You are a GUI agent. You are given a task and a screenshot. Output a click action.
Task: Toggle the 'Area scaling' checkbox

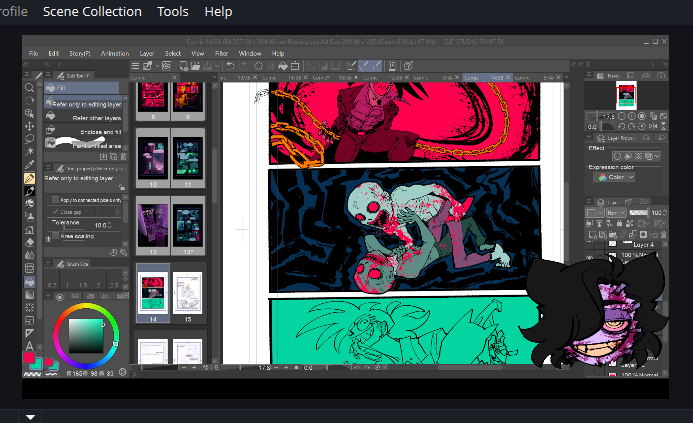pyautogui.click(x=54, y=236)
